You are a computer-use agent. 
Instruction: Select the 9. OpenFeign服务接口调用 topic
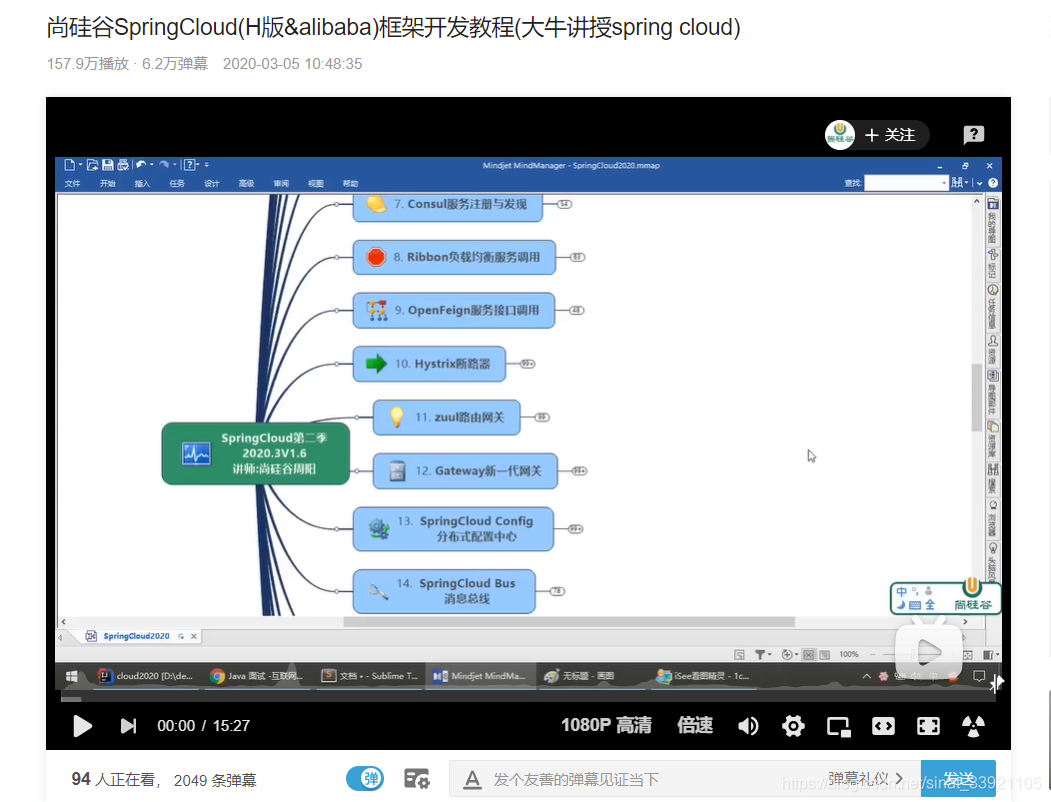point(454,310)
